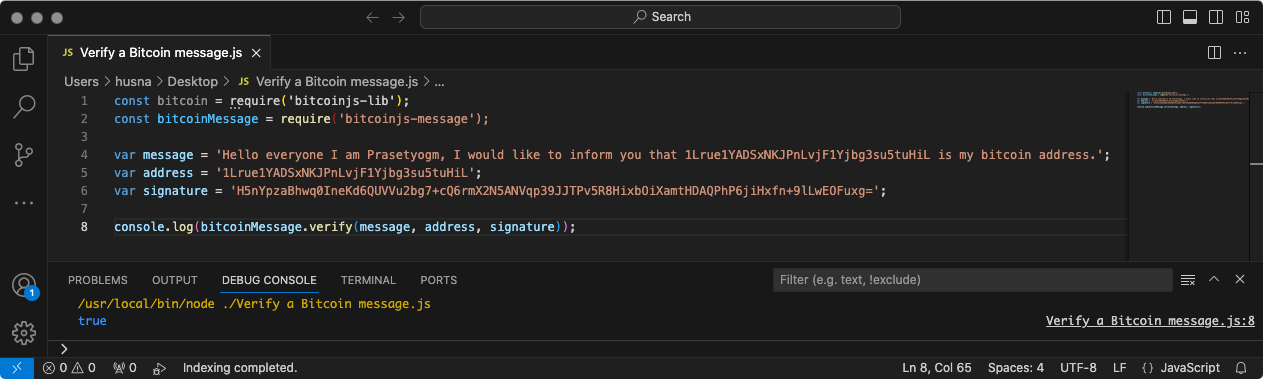Maximize the panel with the chevron up
Viewport: 1263px width, 379px height.
tap(1214, 280)
